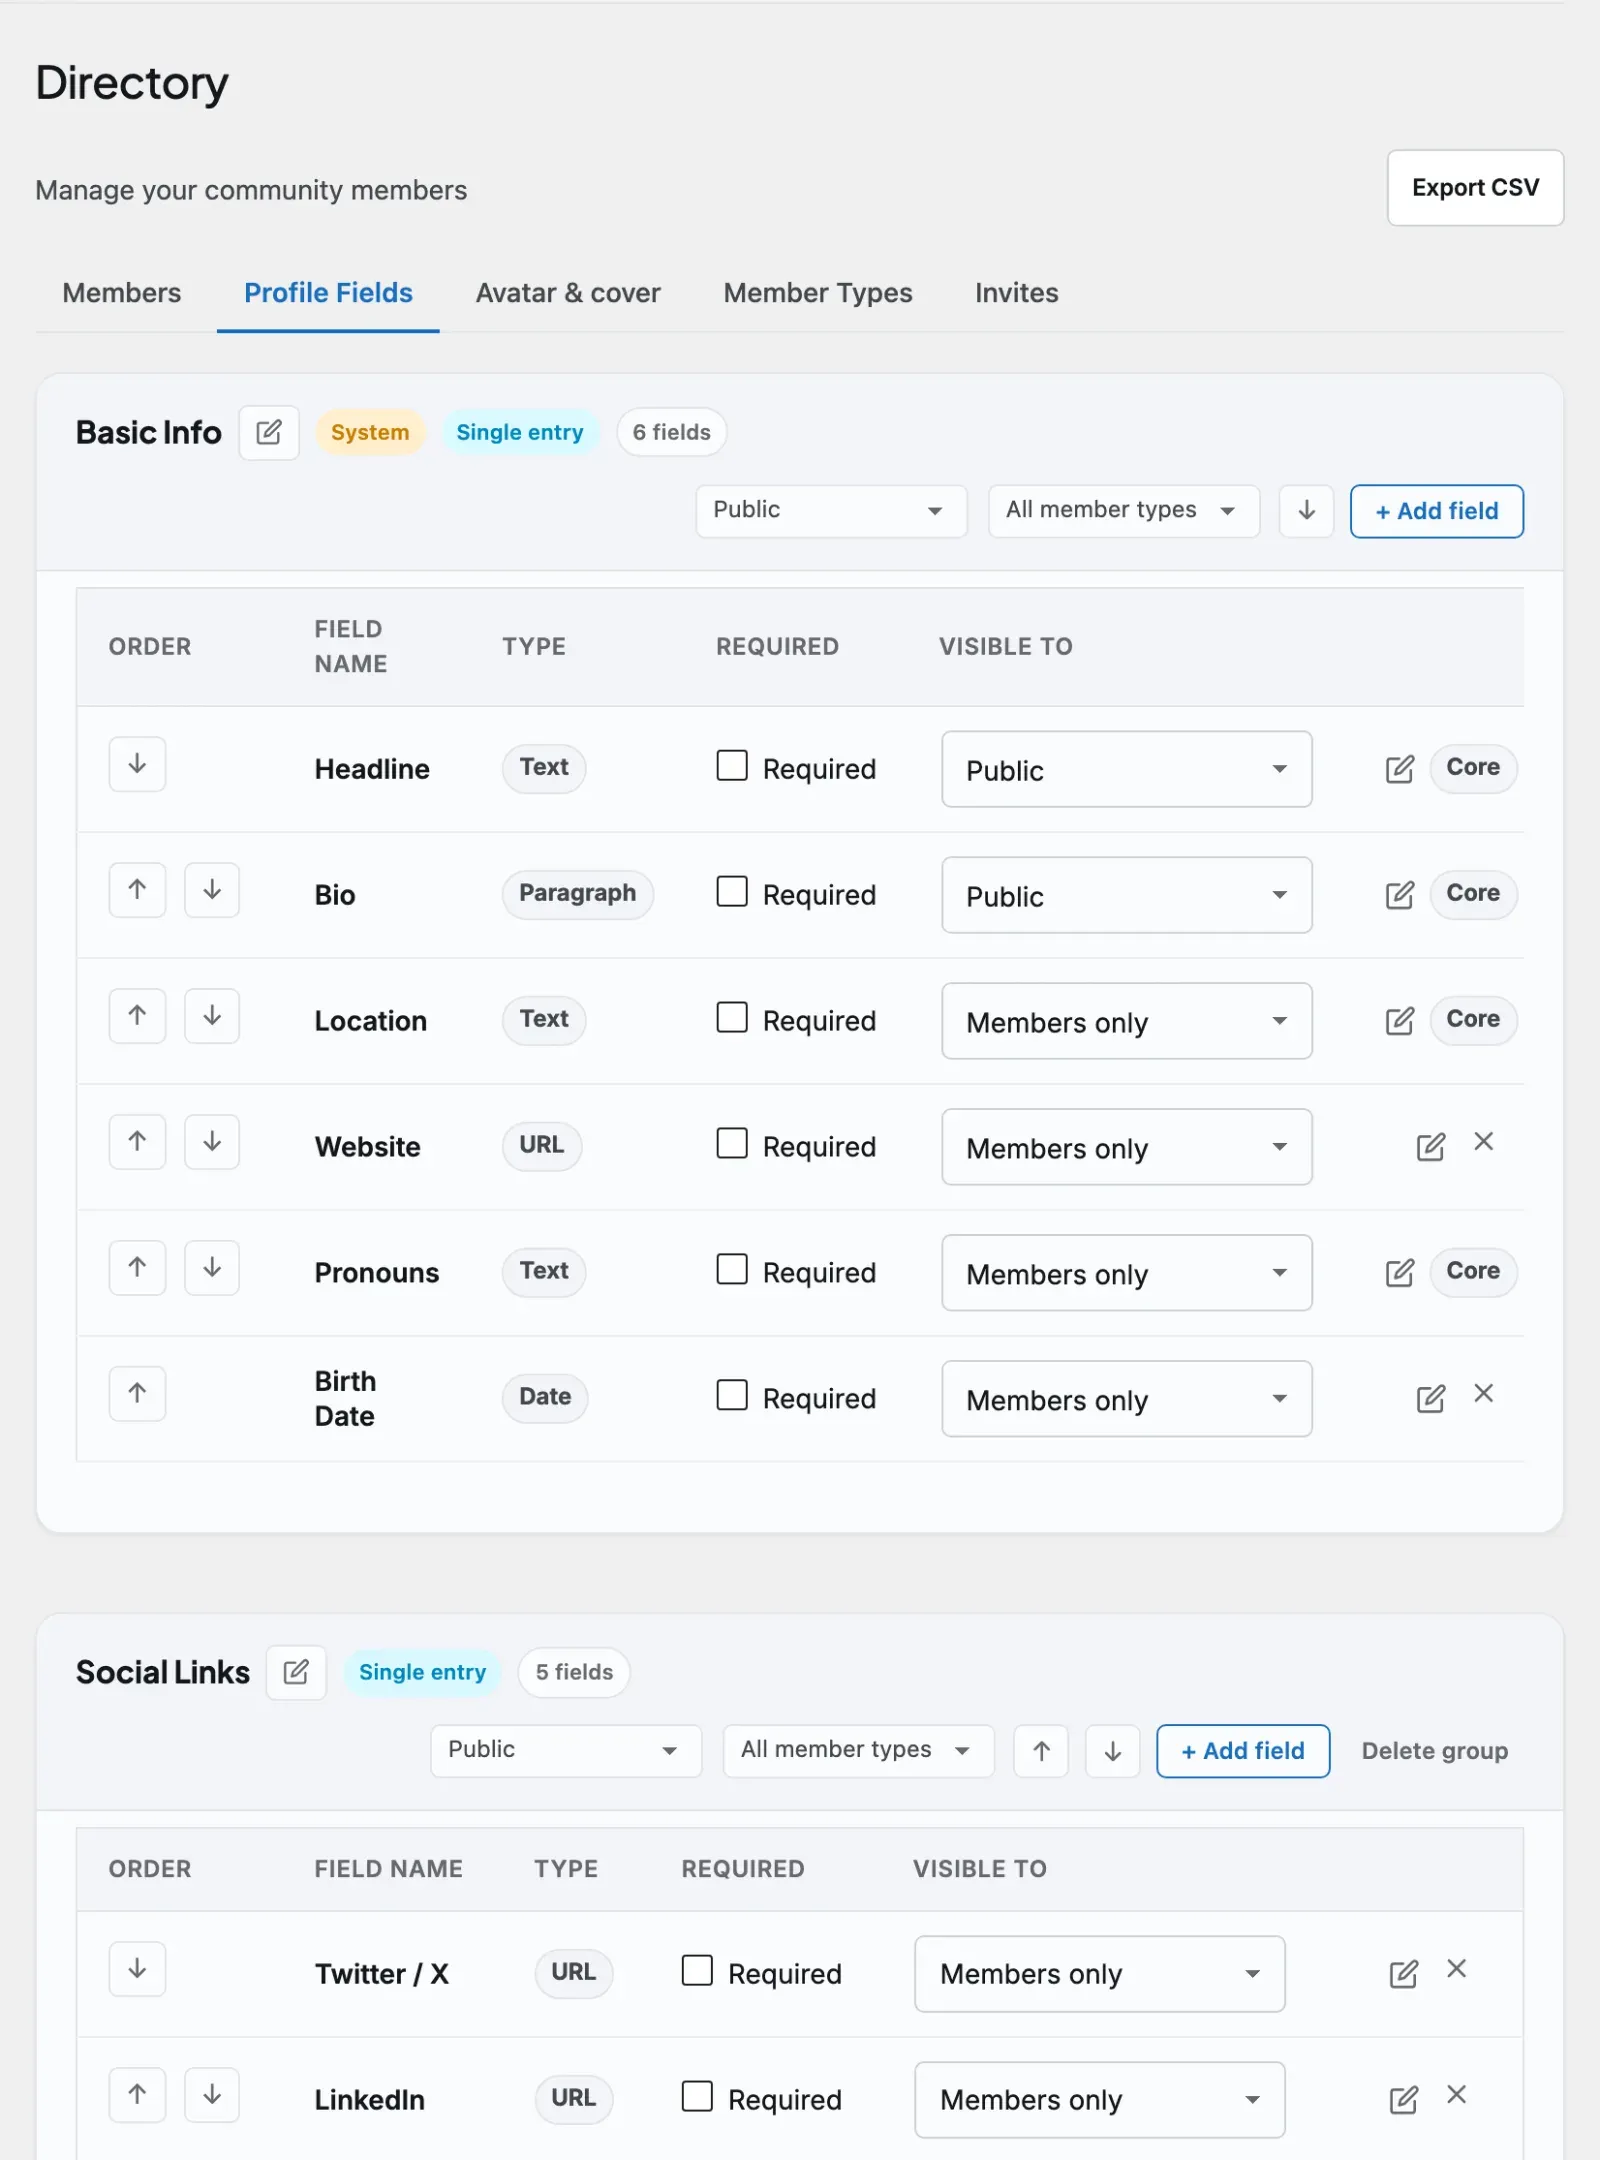Image resolution: width=1600 pixels, height=2160 pixels.
Task: Mark Bio as required
Action: pyautogui.click(x=732, y=892)
